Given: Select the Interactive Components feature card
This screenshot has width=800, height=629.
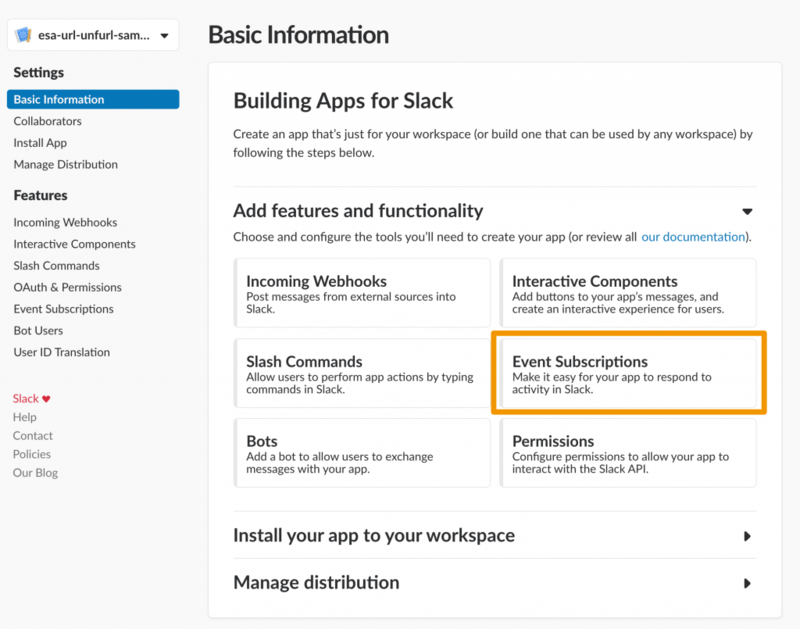Looking at the screenshot, I should click(x=628, y=294).
